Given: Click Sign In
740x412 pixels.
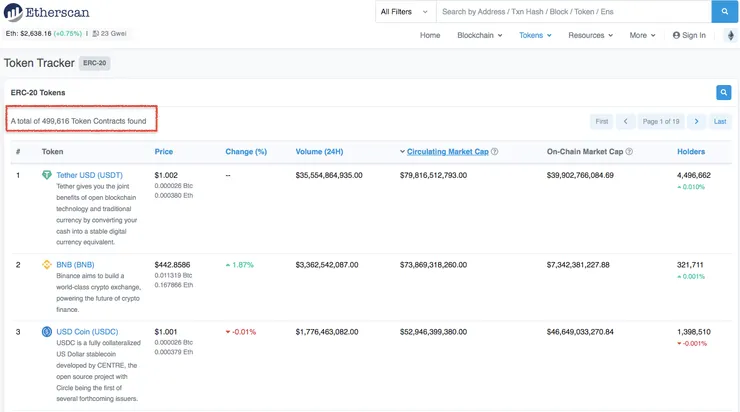Looking at the screenshot, I should coord(689,35).
